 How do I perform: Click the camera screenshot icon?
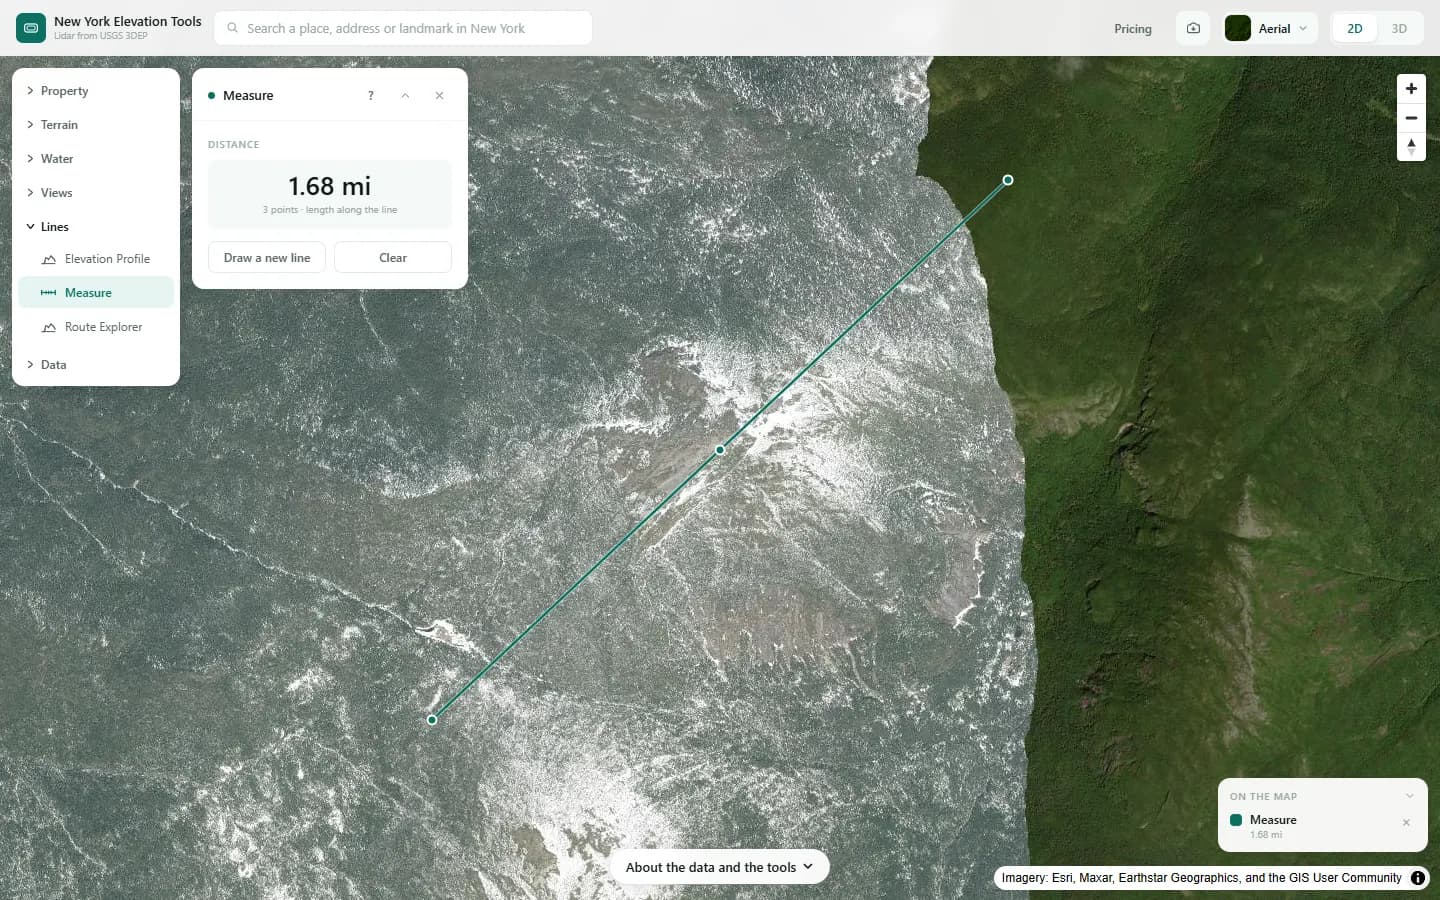click(1193, 28)
